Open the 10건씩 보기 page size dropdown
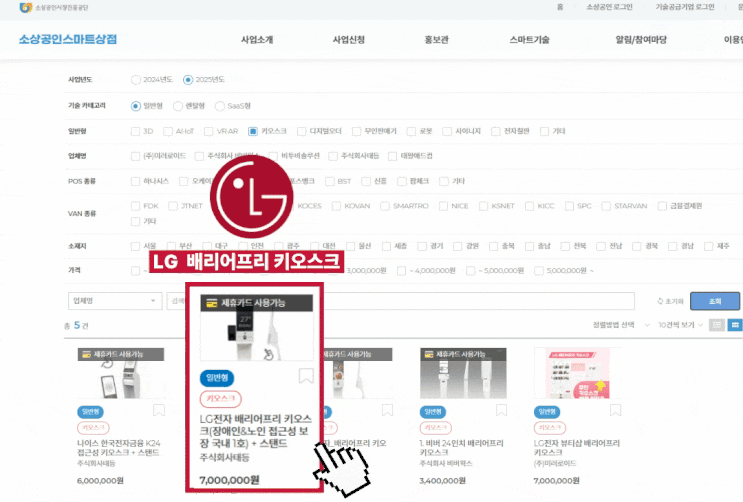The width and height of the screenshot is (743, 502). (x=680, y=325)
